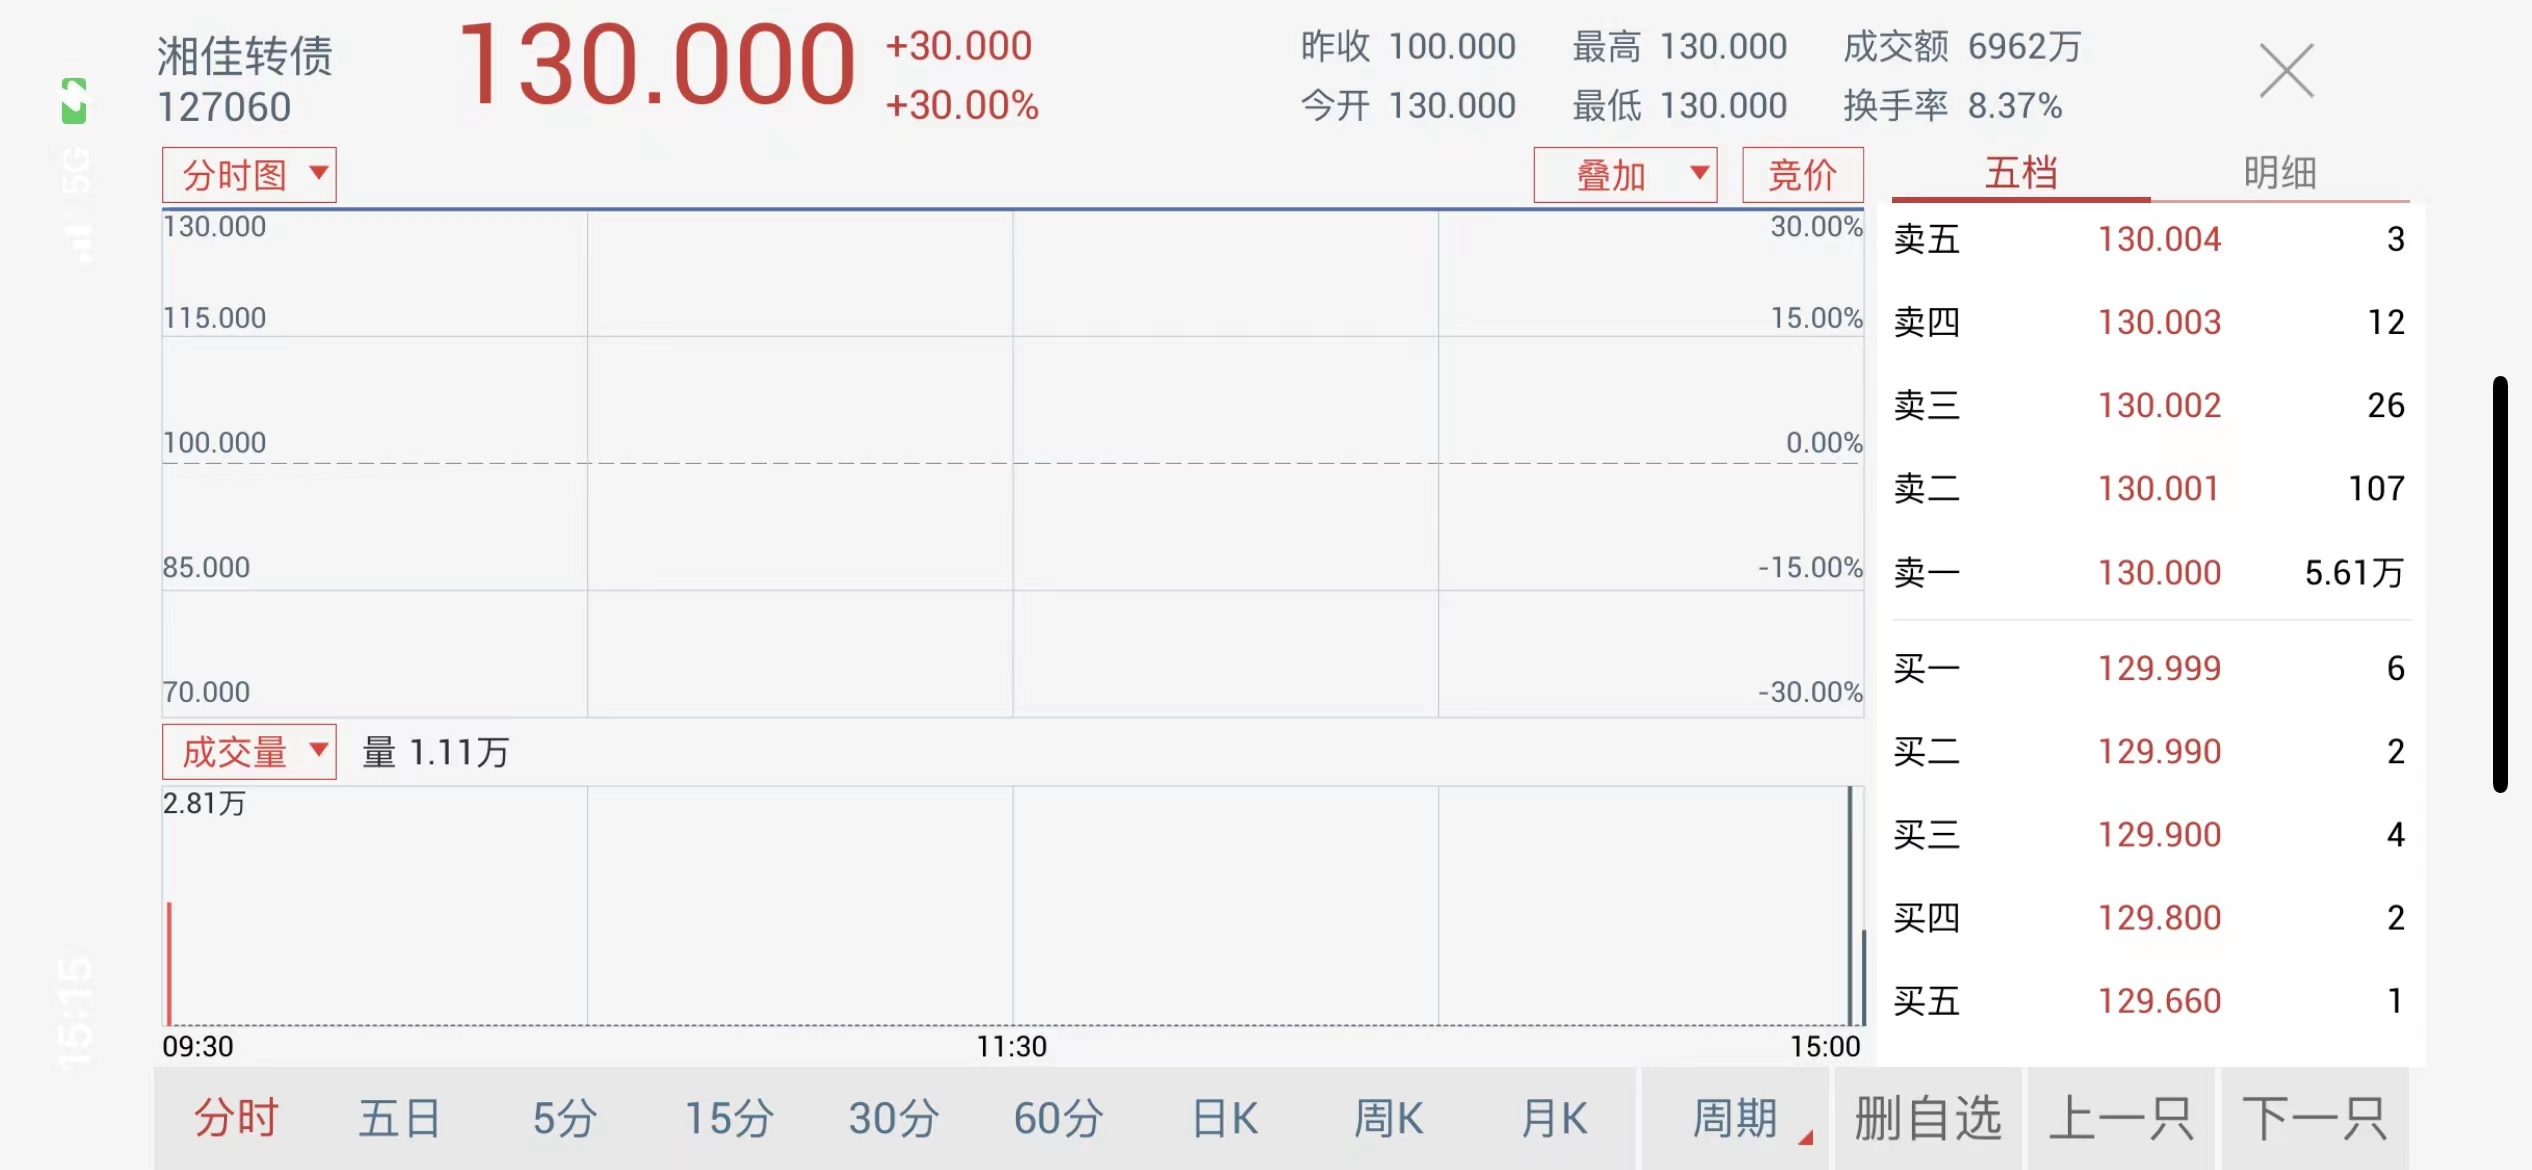Click the 买一 price 129.999 row

click(x=2149, y=668)
